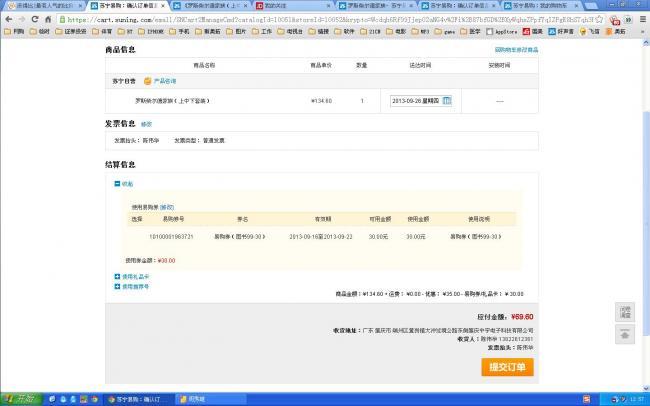Viewport: 650px width, 406px height.
Task: Click coupon number 10100001963721
Action: pyautogui.click(x=171, y=237)
